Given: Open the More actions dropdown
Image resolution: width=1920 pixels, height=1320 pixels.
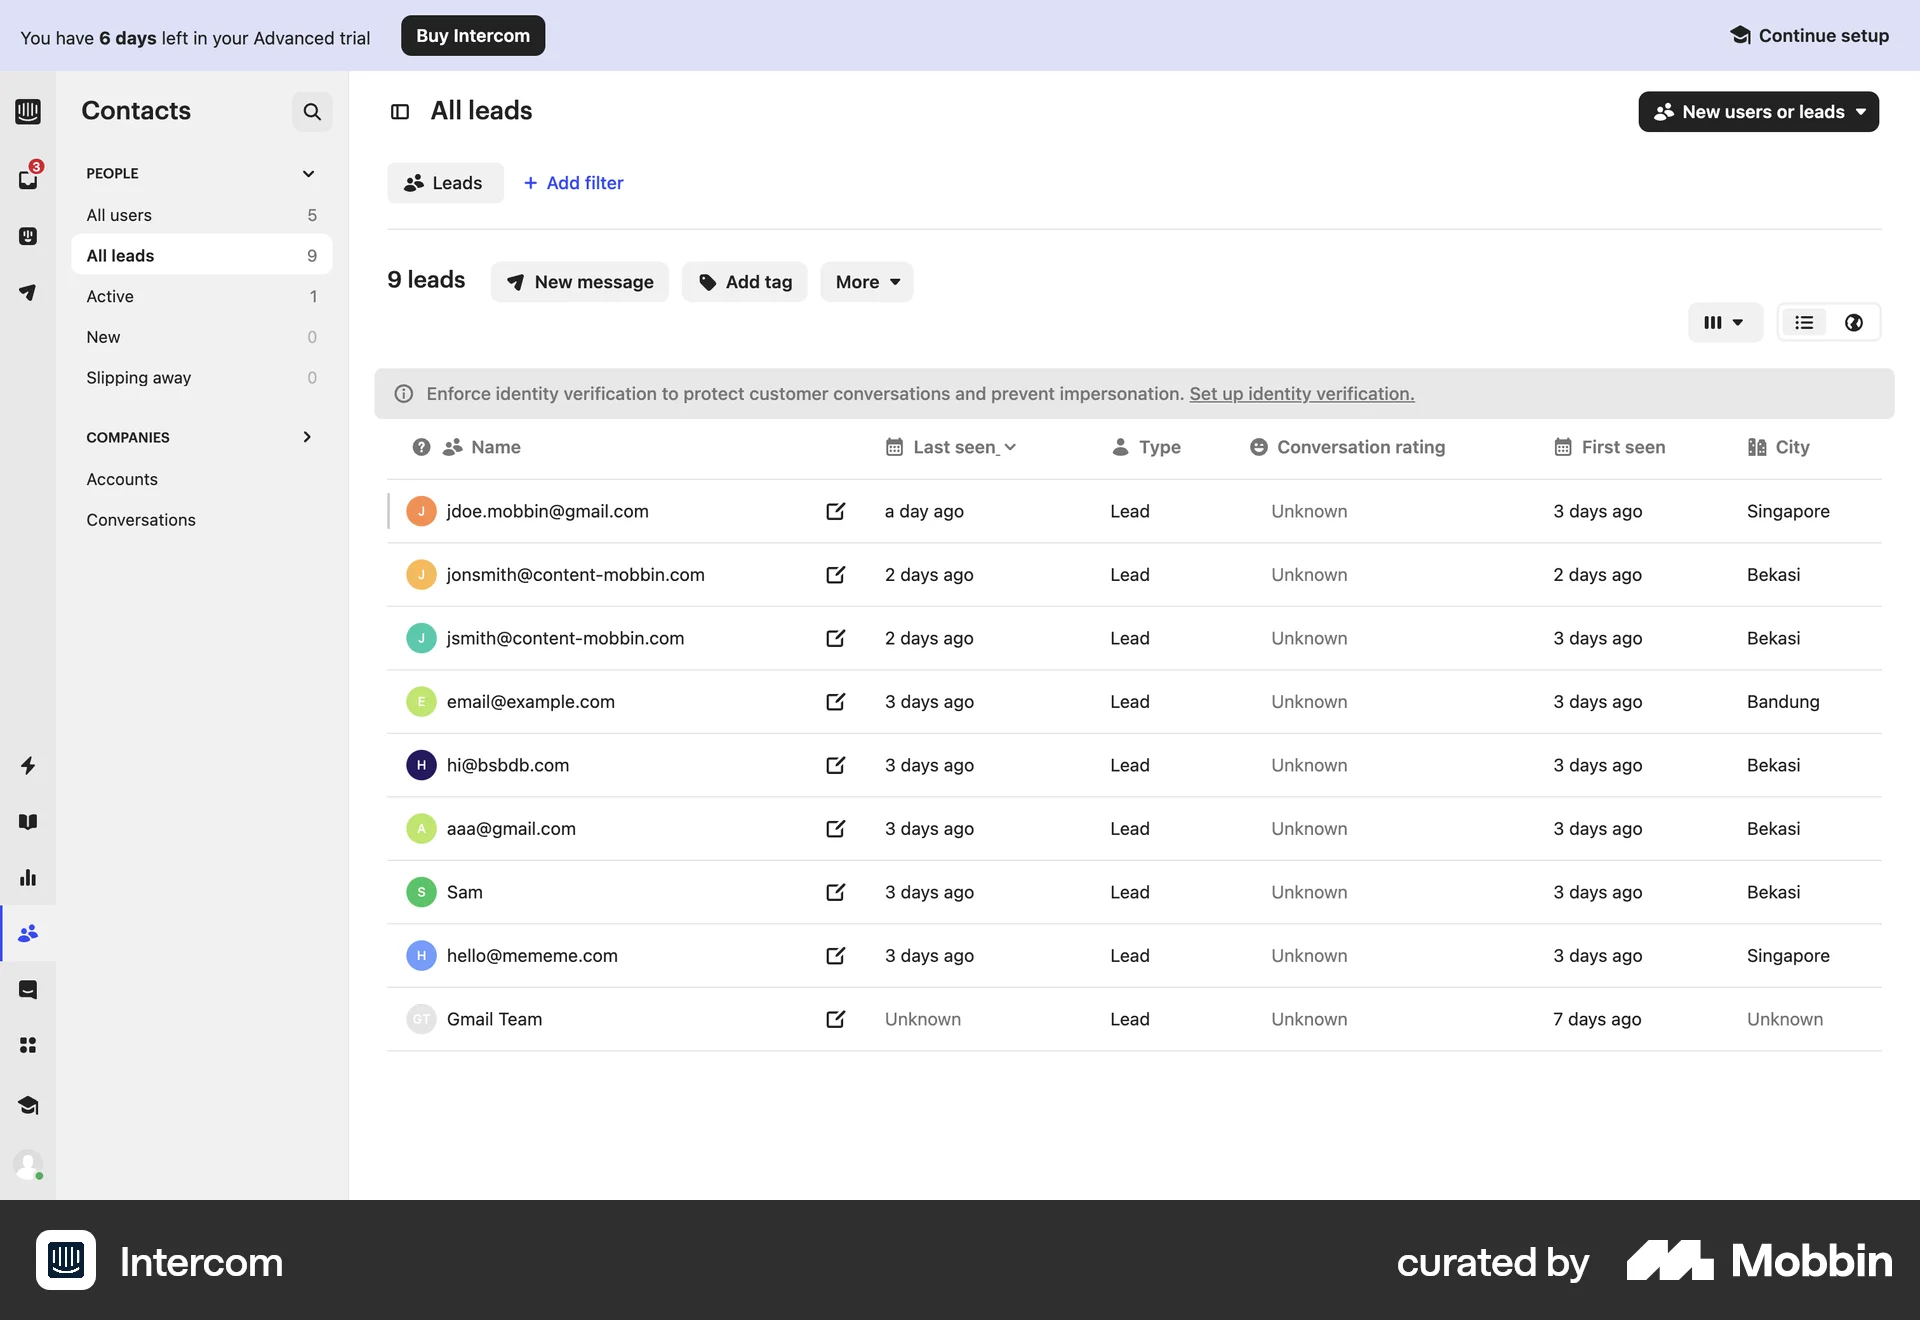Looking at the screenshot, I should click(866, 282).
